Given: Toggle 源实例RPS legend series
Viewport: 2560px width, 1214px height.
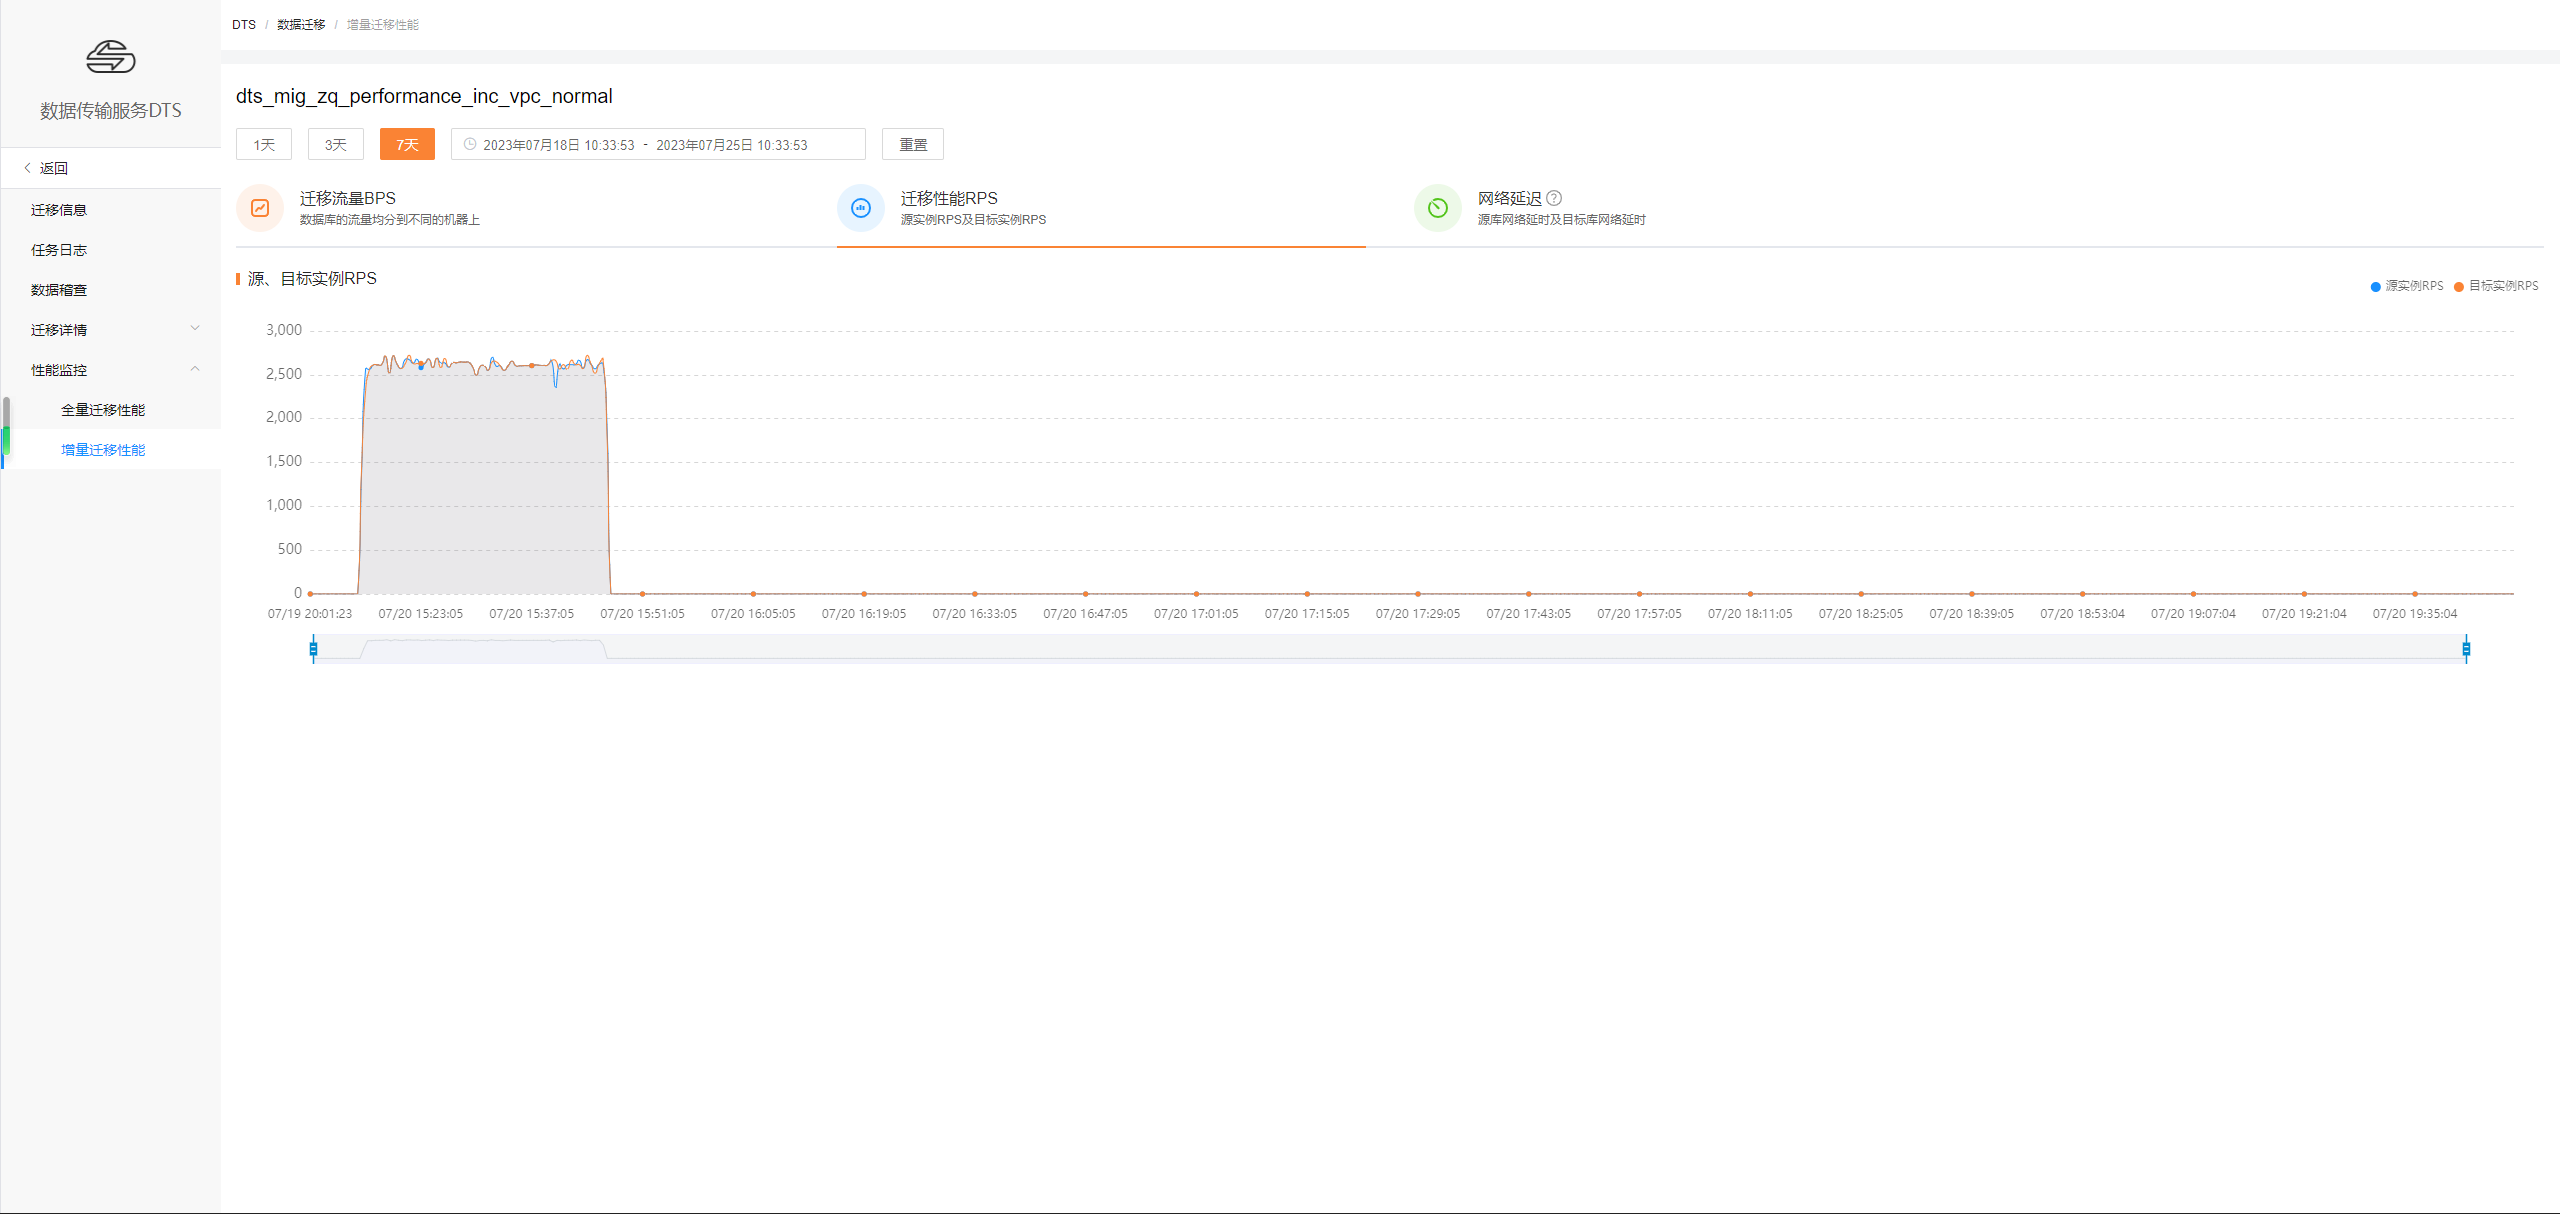Looking at the screenshot, I should [x=2407, y=286].
